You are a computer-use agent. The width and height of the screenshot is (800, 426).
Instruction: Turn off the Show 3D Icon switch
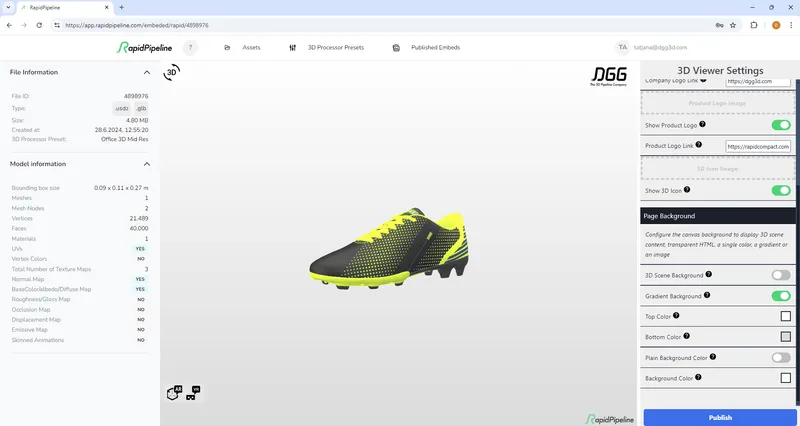780,190
